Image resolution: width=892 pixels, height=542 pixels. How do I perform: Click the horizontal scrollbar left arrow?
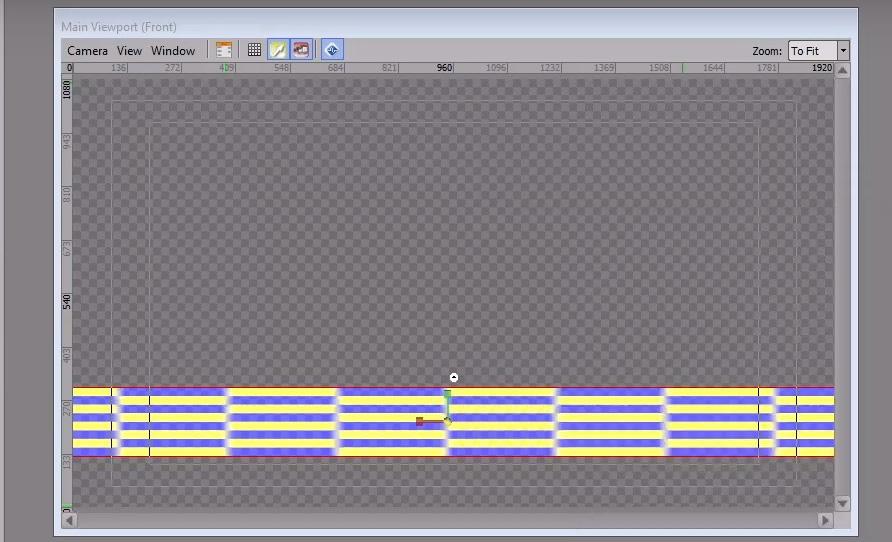coord(69,520)
